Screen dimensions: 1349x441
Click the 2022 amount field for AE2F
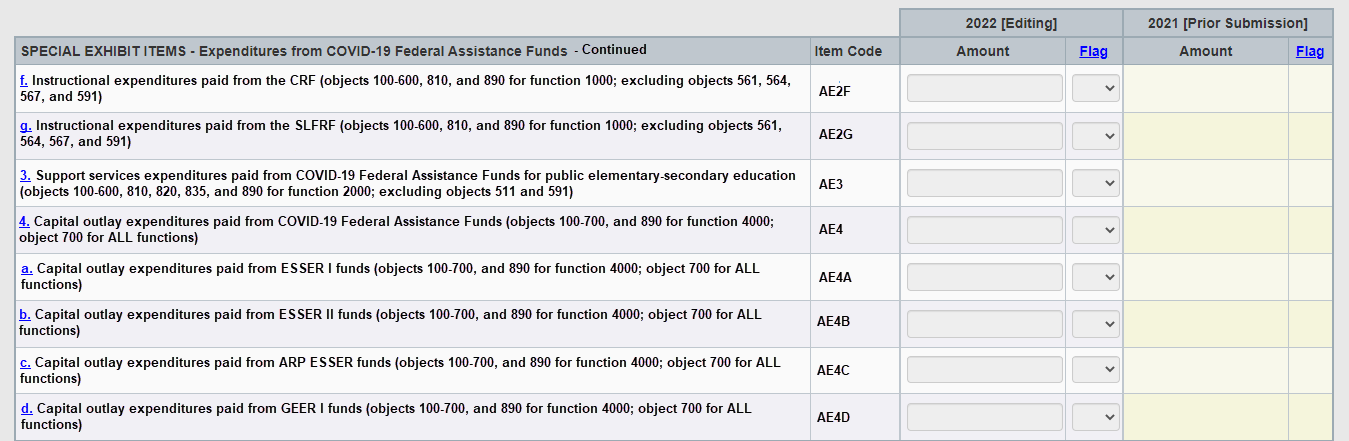[x=984, y=89]
